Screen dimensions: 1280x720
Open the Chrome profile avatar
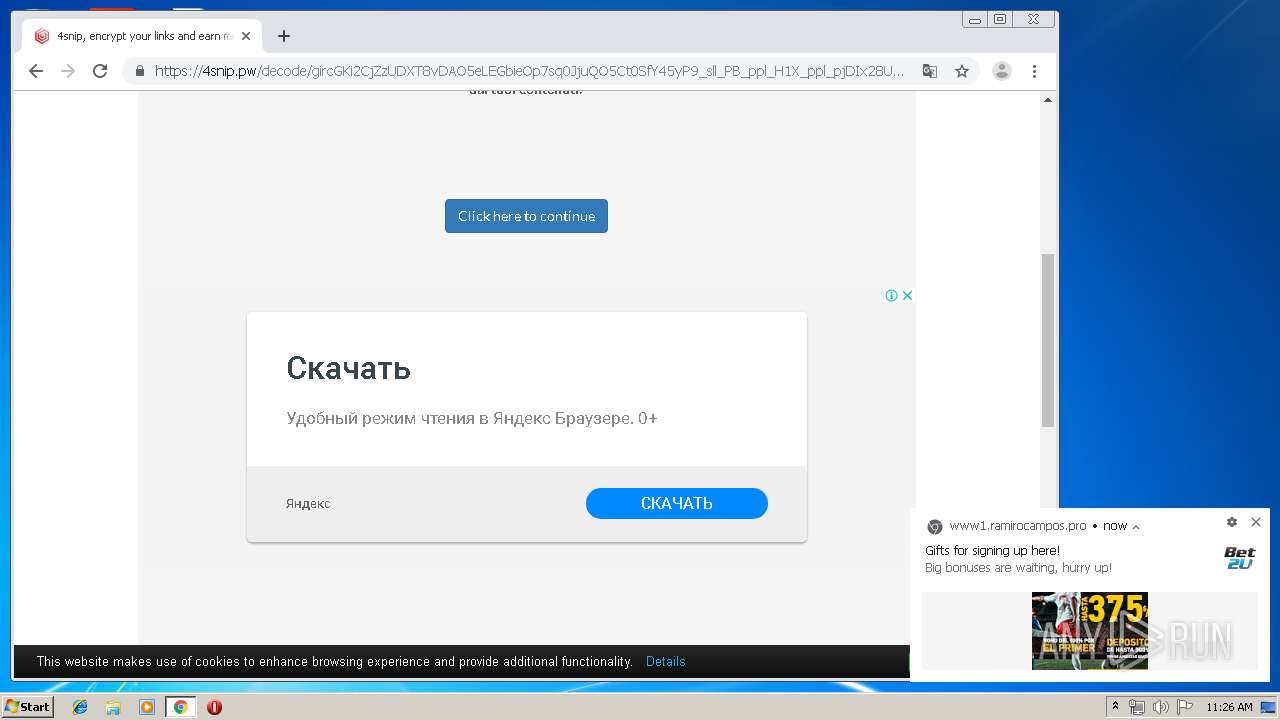coord(1001,71)
